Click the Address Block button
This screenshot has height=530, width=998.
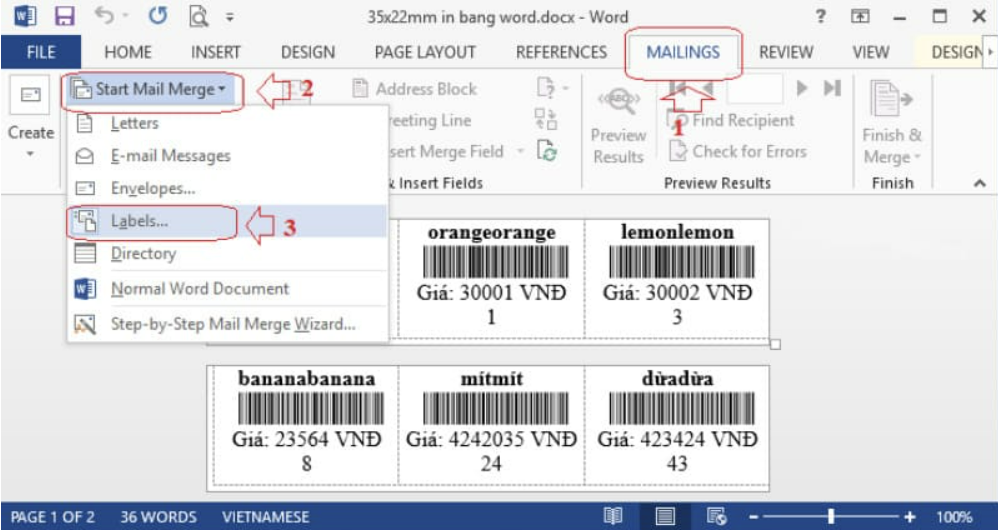pyautogui.click(x=415, y=89)
